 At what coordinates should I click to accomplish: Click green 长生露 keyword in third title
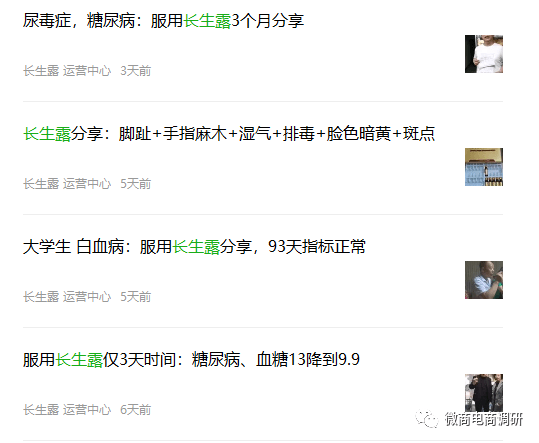(x=196, y=246)
